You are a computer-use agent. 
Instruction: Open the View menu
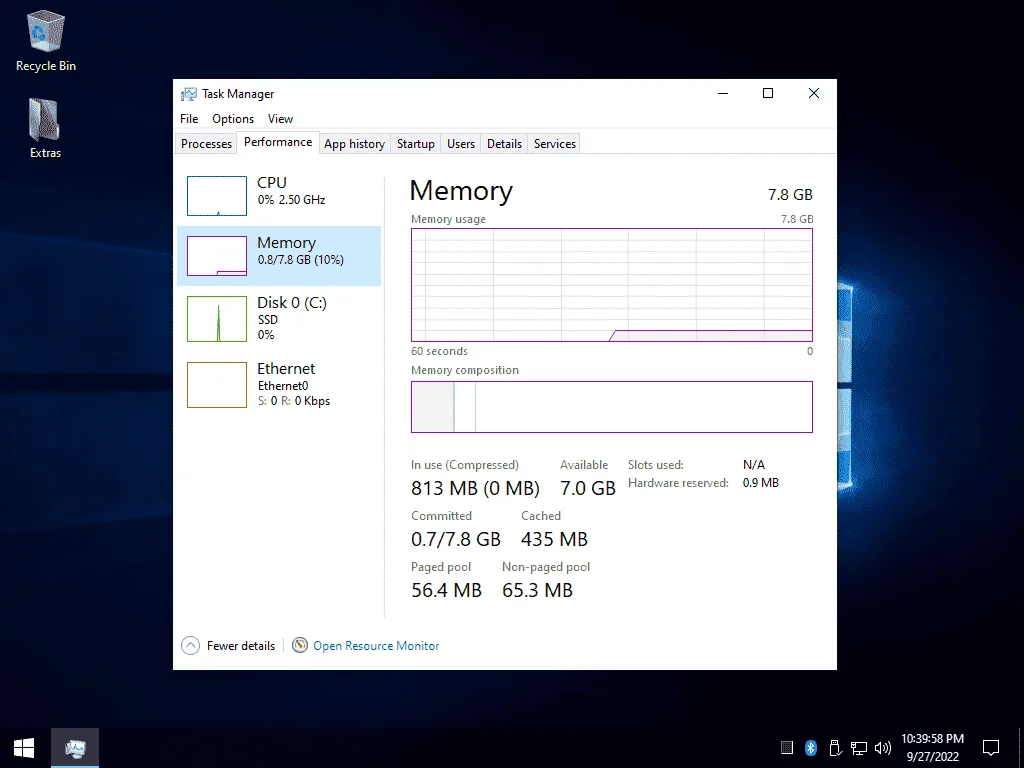[x=280, y=119]
